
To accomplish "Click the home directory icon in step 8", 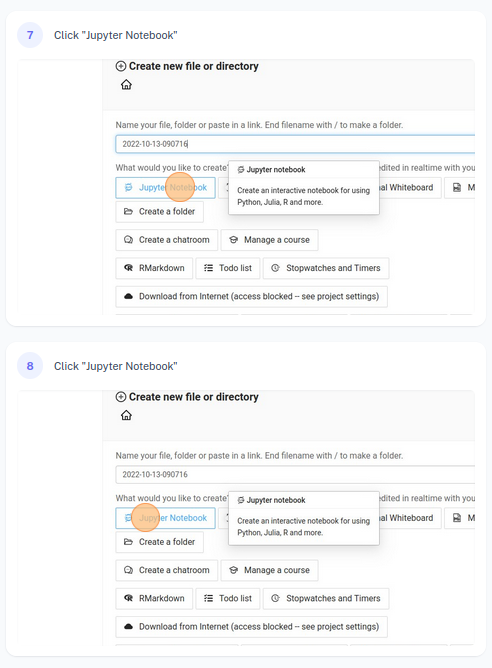I will tap(126, 415).
